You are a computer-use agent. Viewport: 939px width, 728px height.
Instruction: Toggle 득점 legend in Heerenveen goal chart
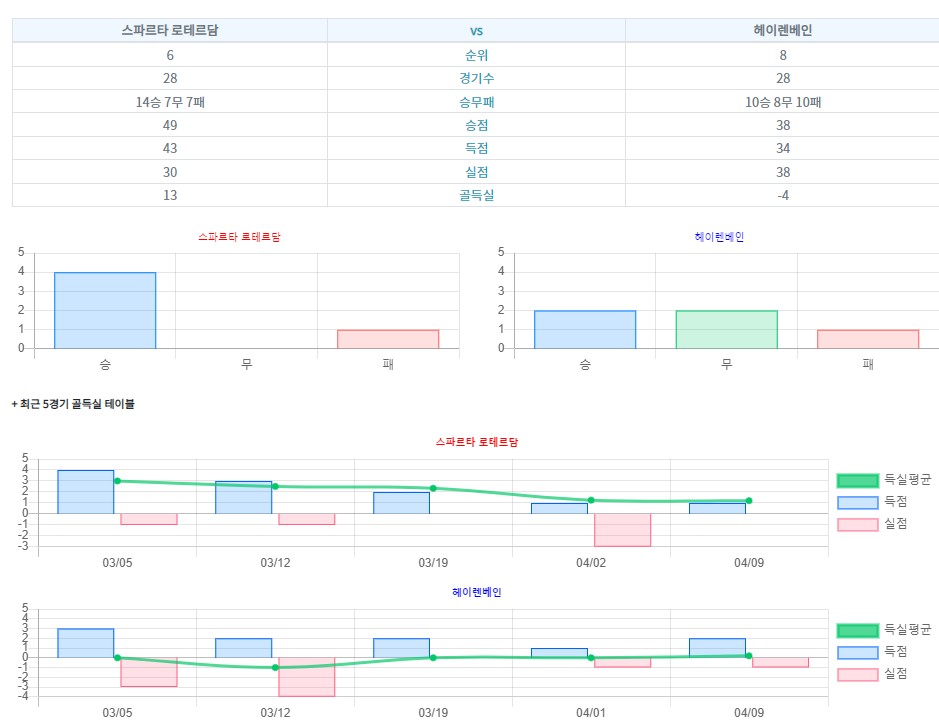(x=872, y=652)
